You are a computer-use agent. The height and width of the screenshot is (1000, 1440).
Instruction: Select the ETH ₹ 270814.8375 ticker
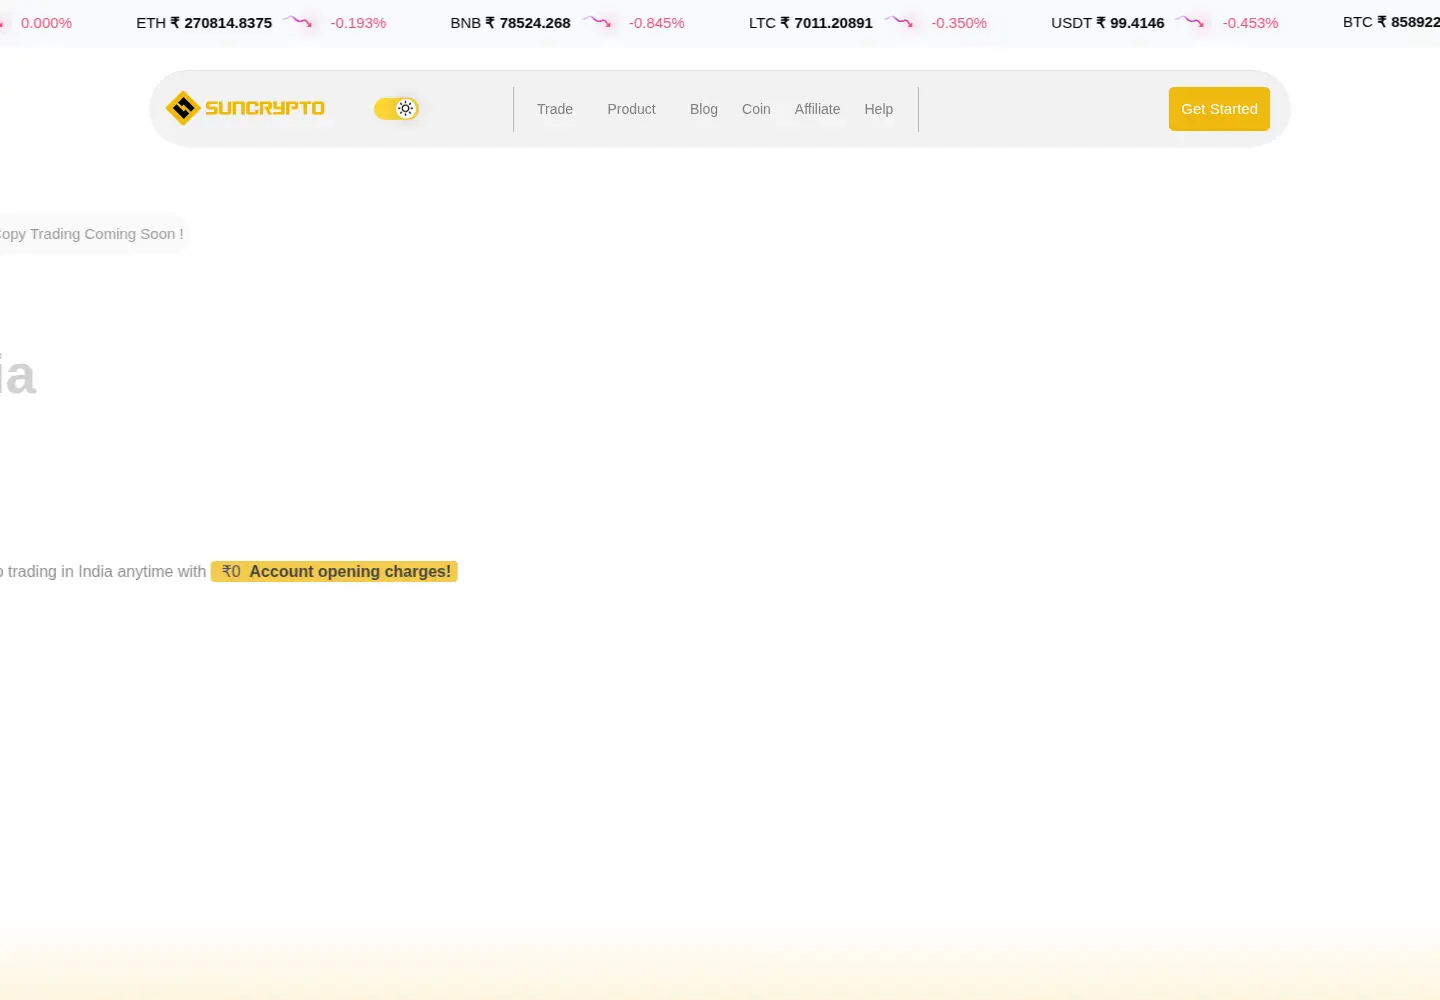tap(204, 22)
